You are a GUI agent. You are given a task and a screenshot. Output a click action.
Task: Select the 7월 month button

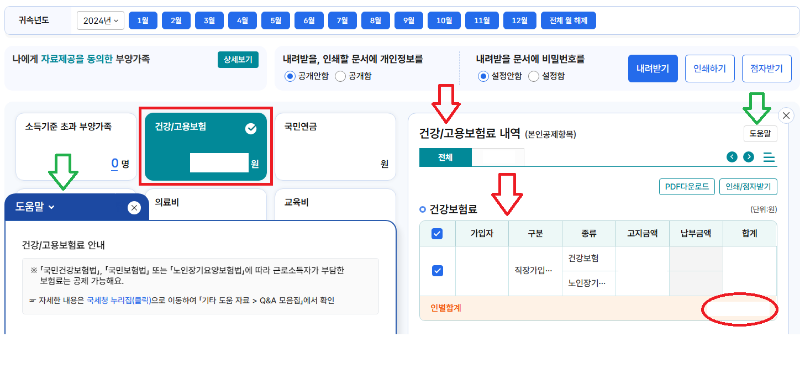pos(342,20)
